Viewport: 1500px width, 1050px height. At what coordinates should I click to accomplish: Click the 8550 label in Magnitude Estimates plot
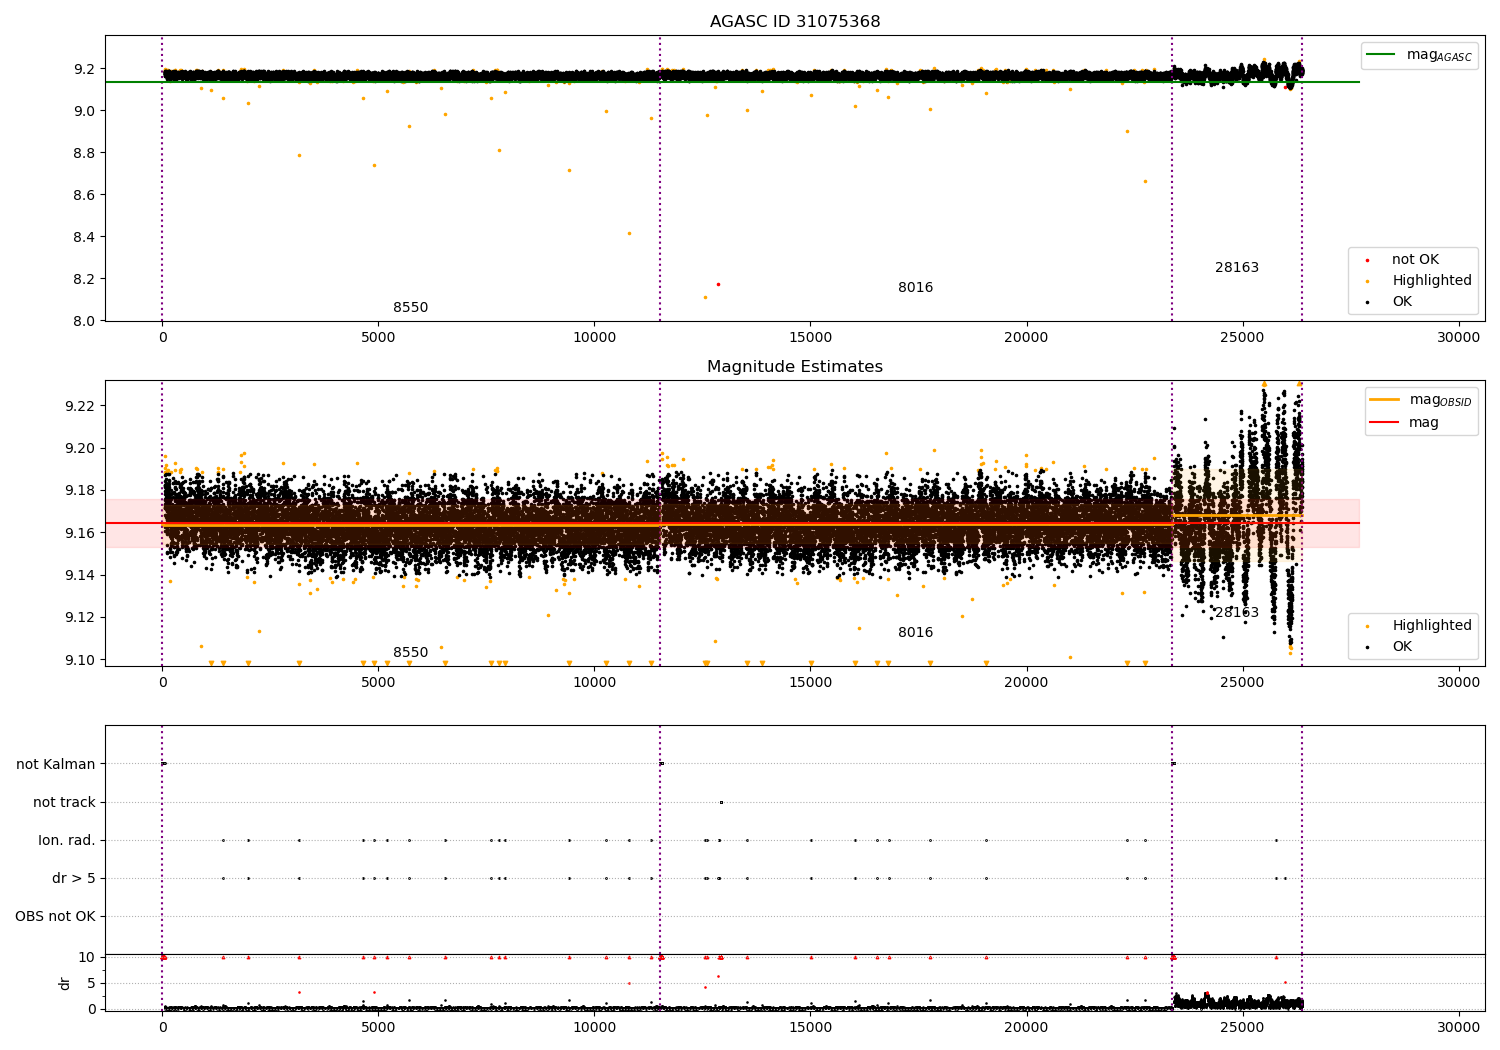(x=410, y=653)
